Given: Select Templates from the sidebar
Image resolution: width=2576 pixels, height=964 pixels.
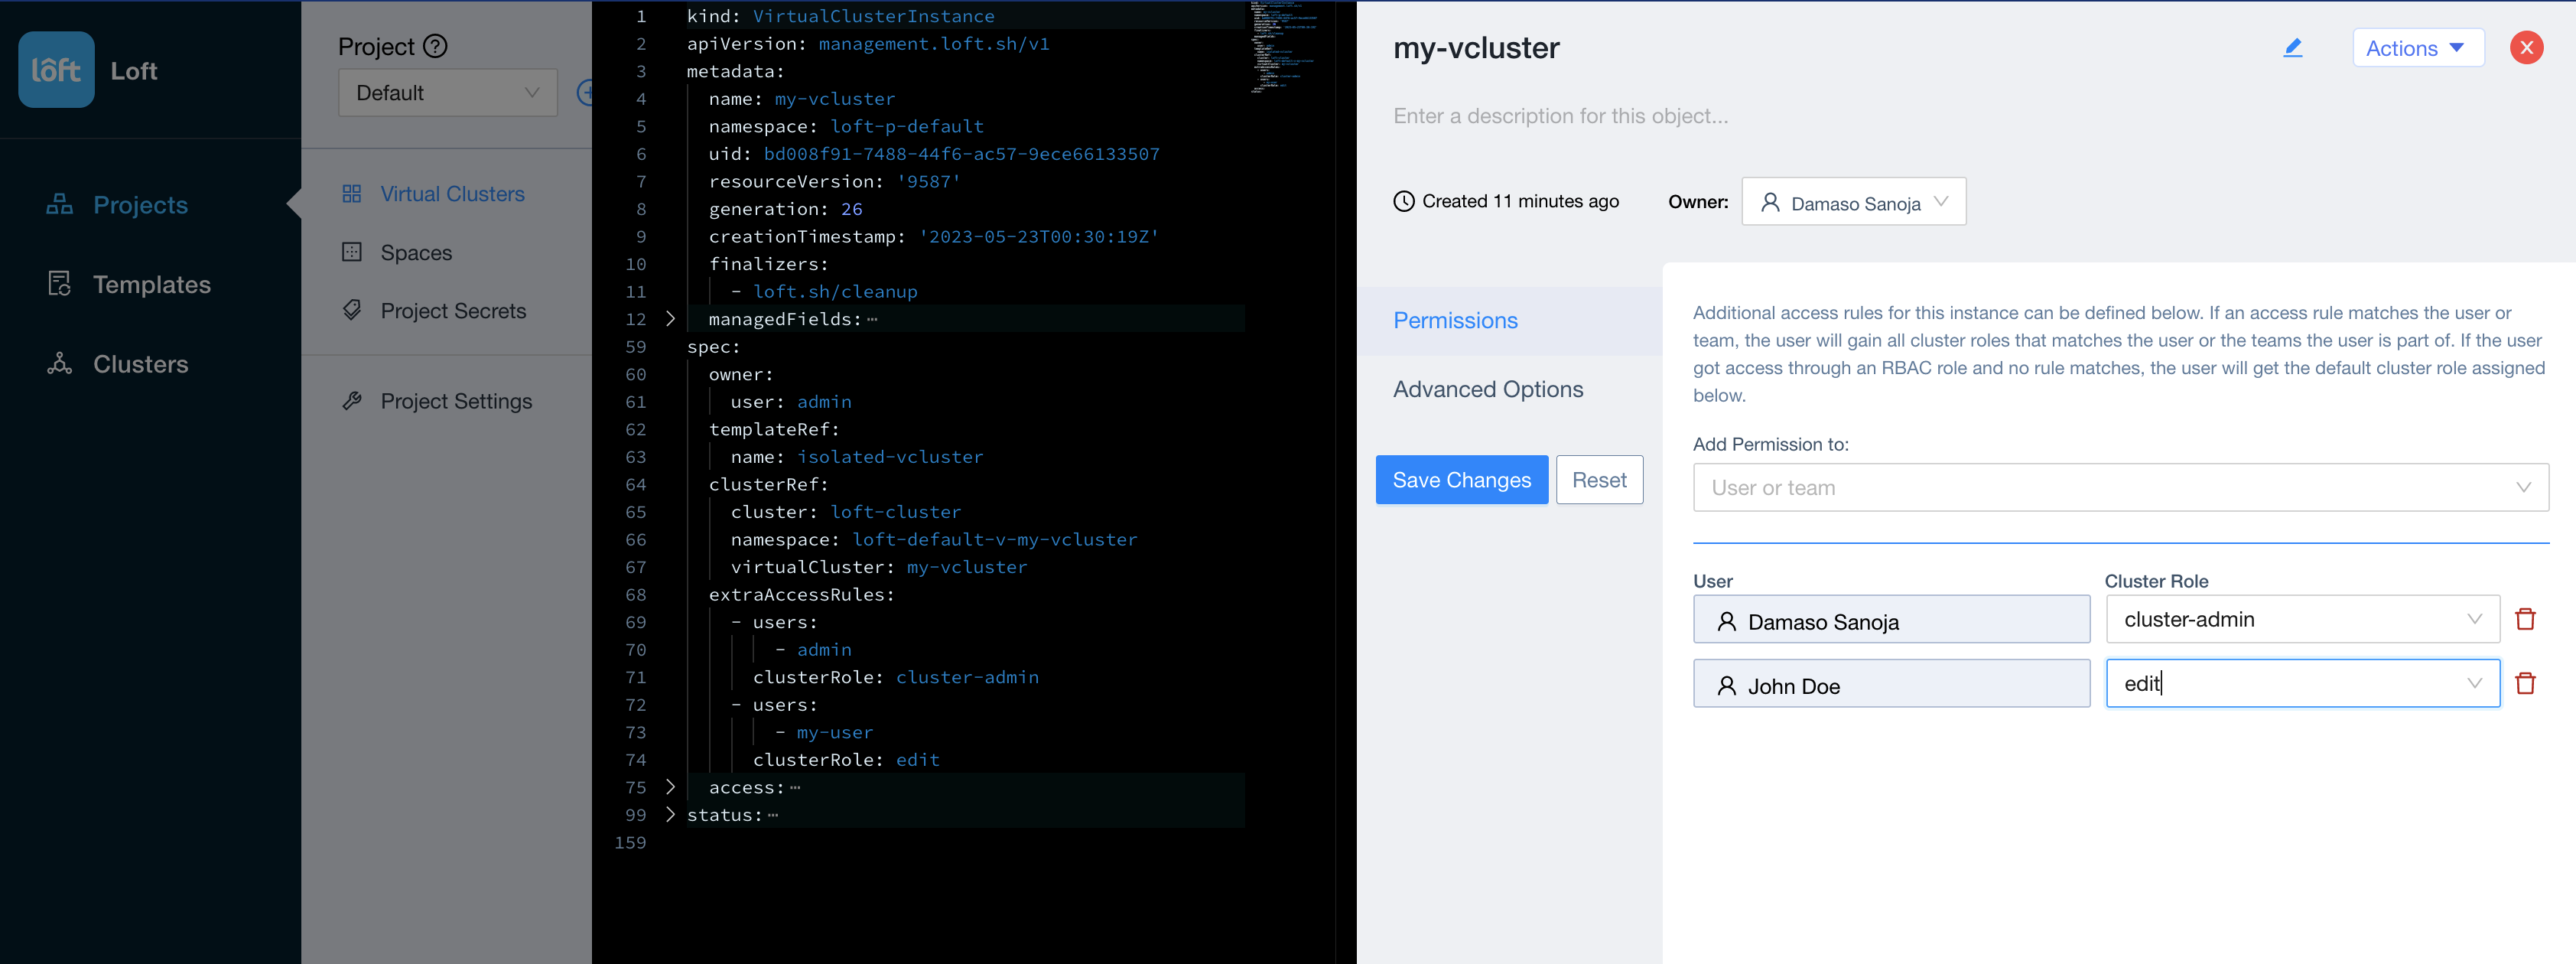Looking at the screenshot, I should coord(152,284).
